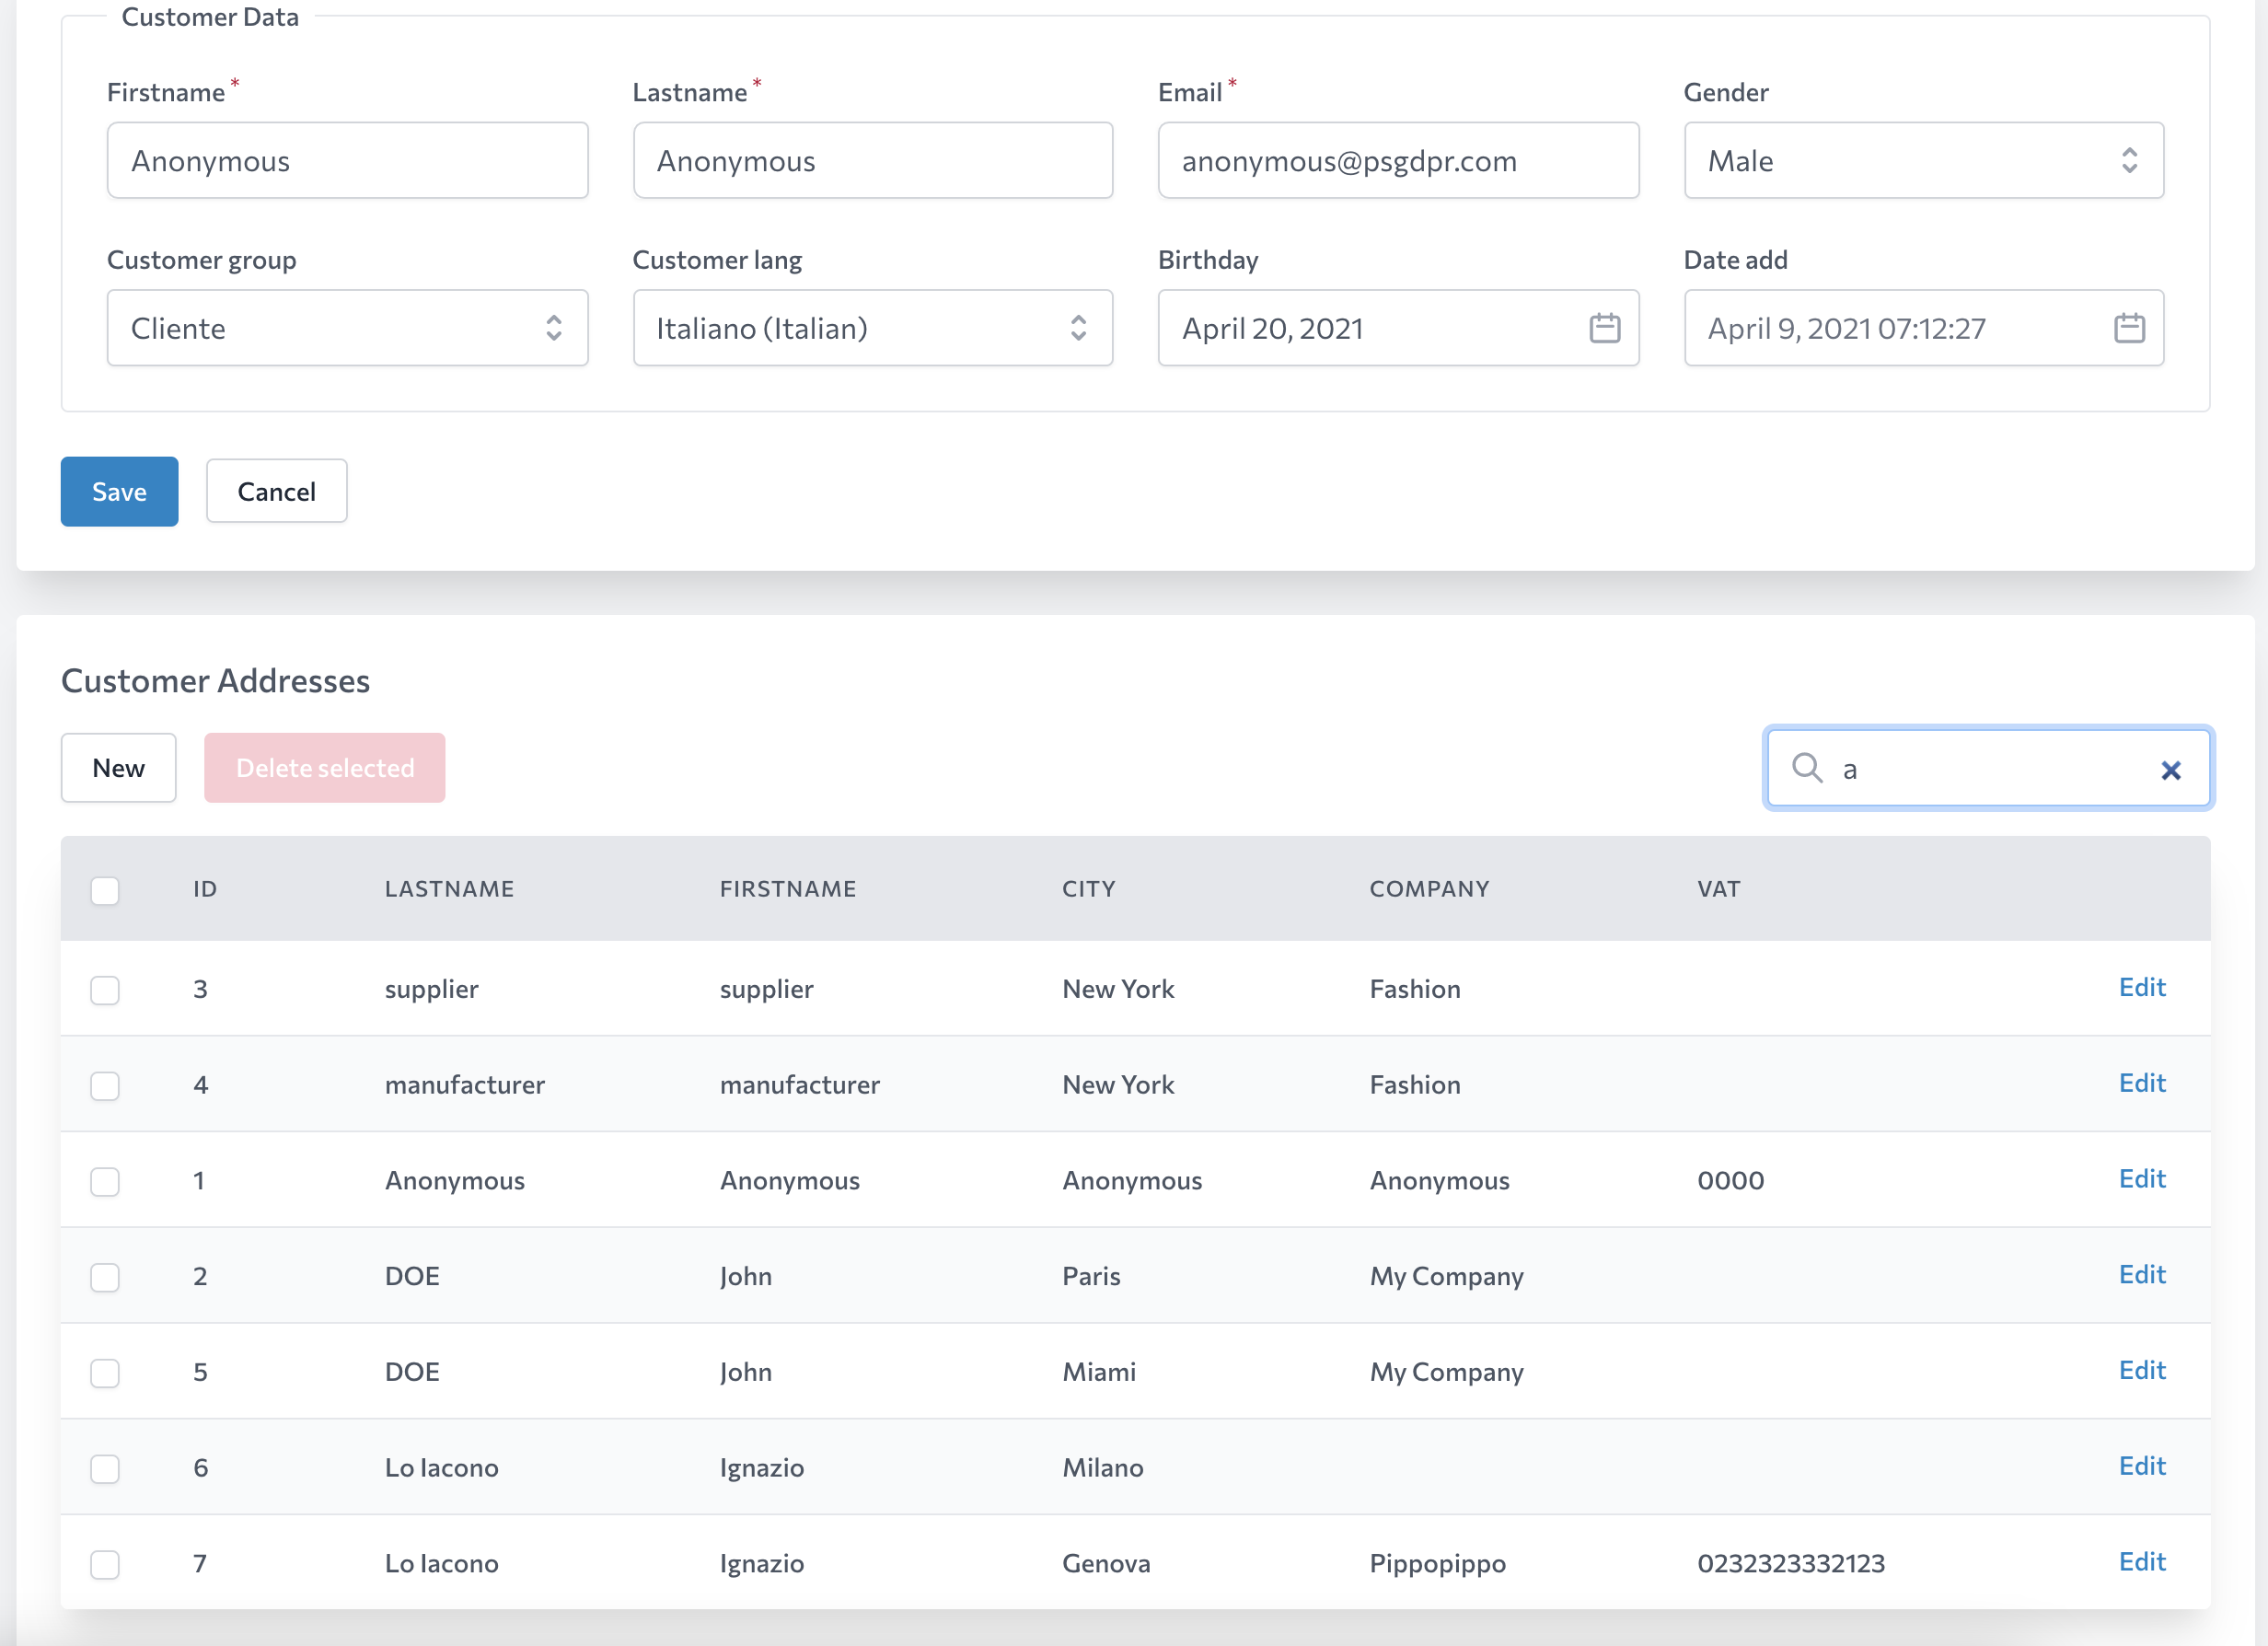Edit the Milano address row
This screenshot has width=2268, height=1646.
[x=2141, y=1466]
